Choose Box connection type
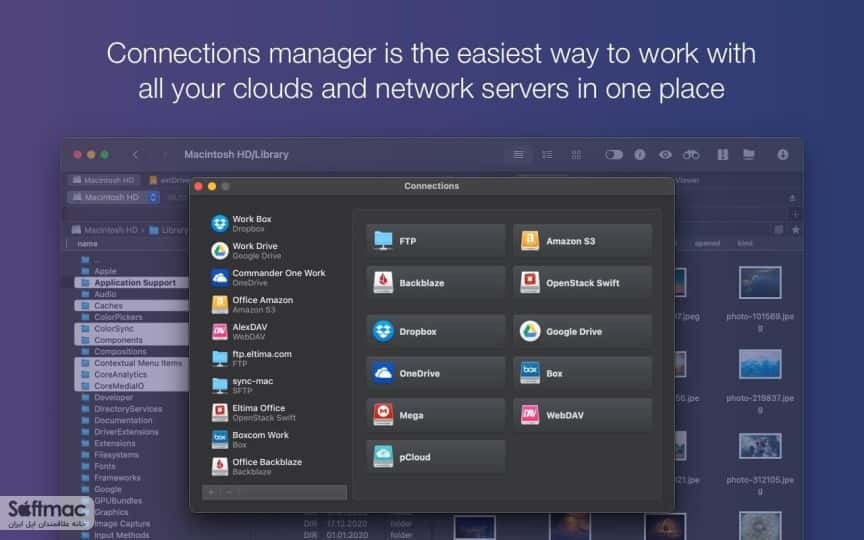 (x=582, y=373)
